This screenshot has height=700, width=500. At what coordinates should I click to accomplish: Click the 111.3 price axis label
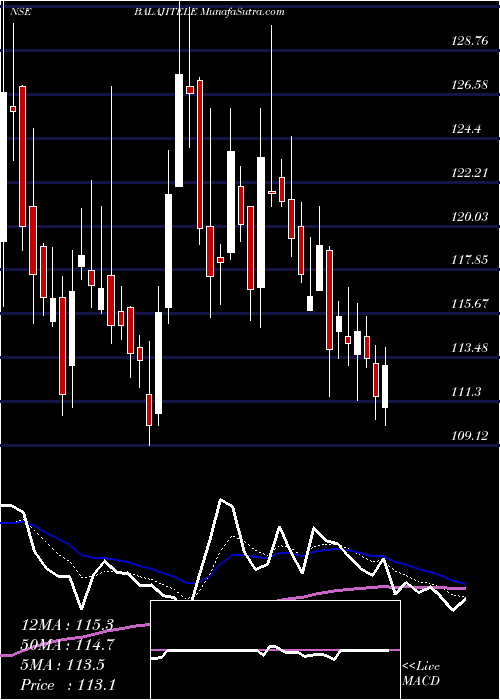click(466, 392)
